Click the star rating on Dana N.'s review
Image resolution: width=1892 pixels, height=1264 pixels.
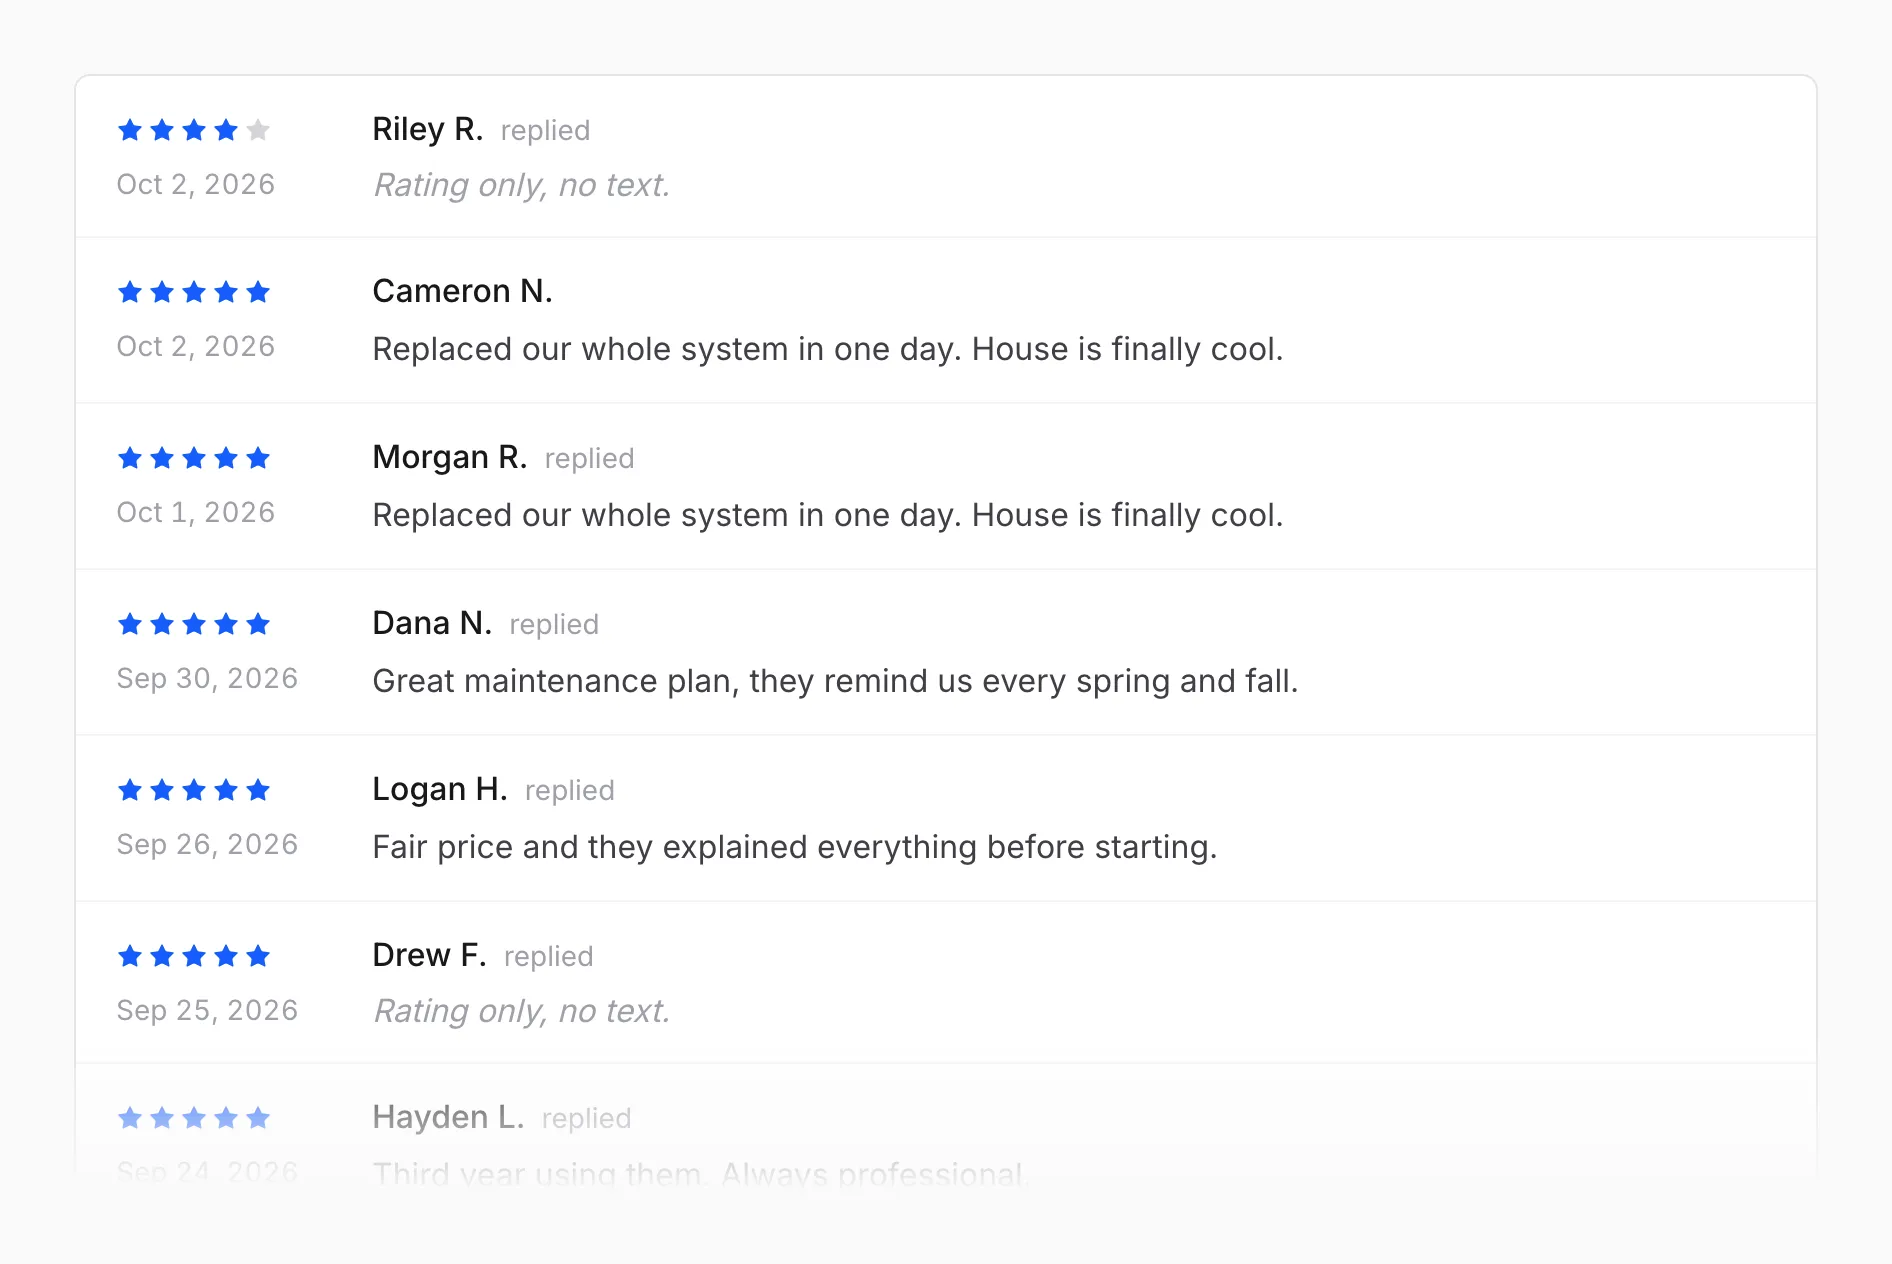coord(194,624)
